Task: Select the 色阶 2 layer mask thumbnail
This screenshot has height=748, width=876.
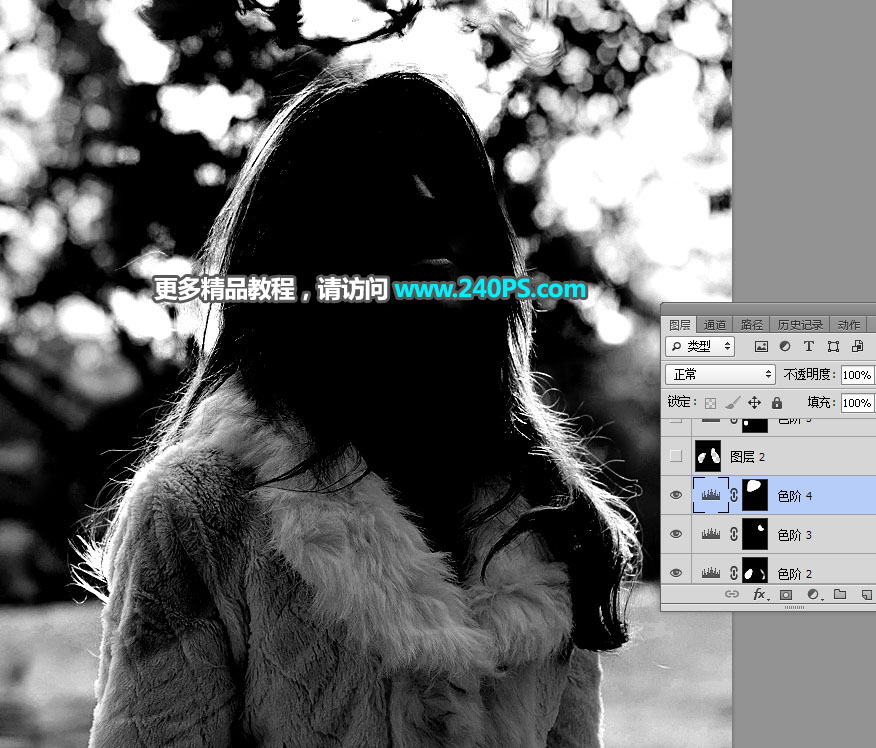Action: [755, 571]
